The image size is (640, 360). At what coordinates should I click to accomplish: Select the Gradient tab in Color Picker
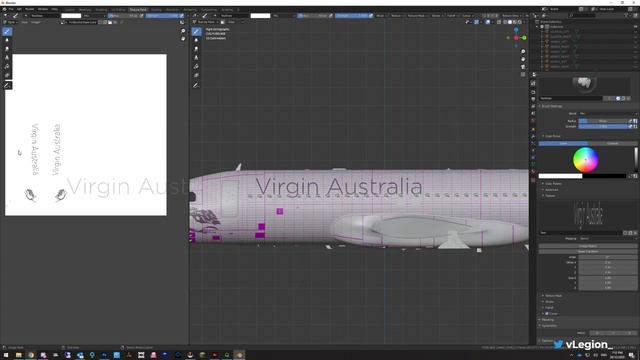(x=612, y=143)
